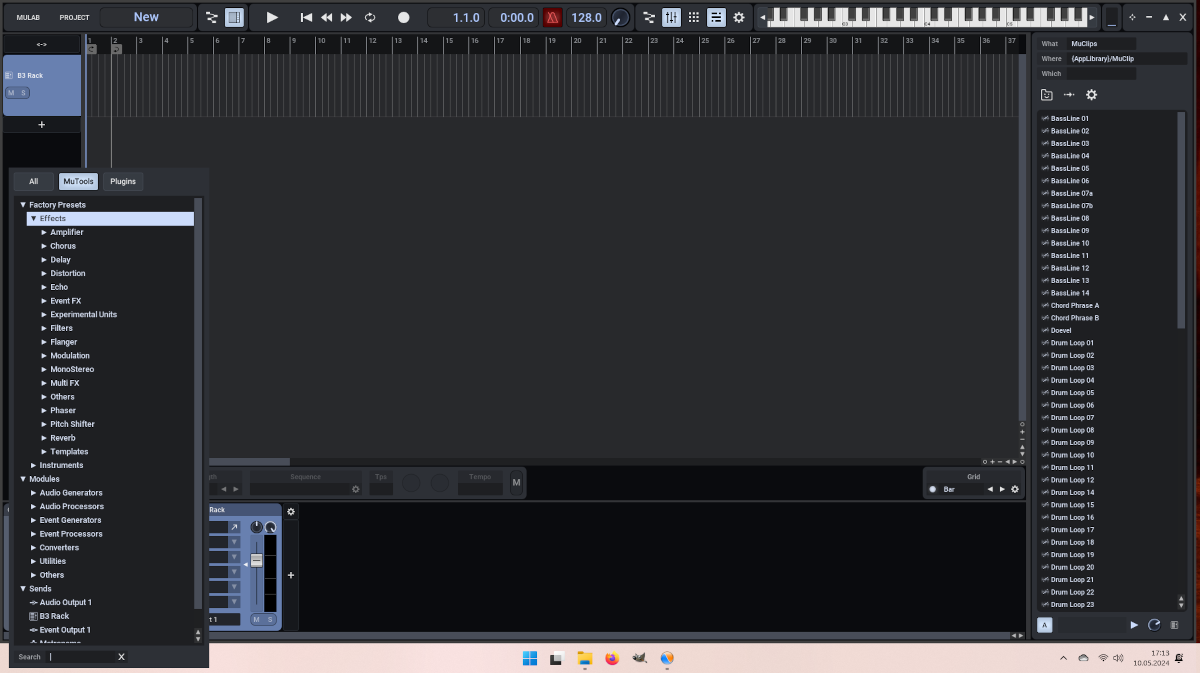Toggle the auto-audition 'A' button
The height and width of the screenshot is (673, 1200).
pyautogui.click(x=1045, y=625)
